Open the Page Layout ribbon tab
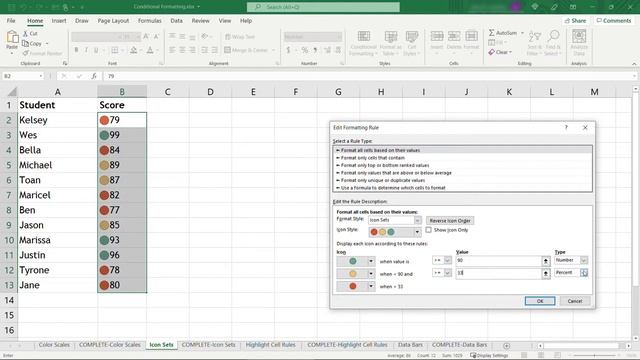The height and width of the screenshot is (360, 640). [113, 20]
